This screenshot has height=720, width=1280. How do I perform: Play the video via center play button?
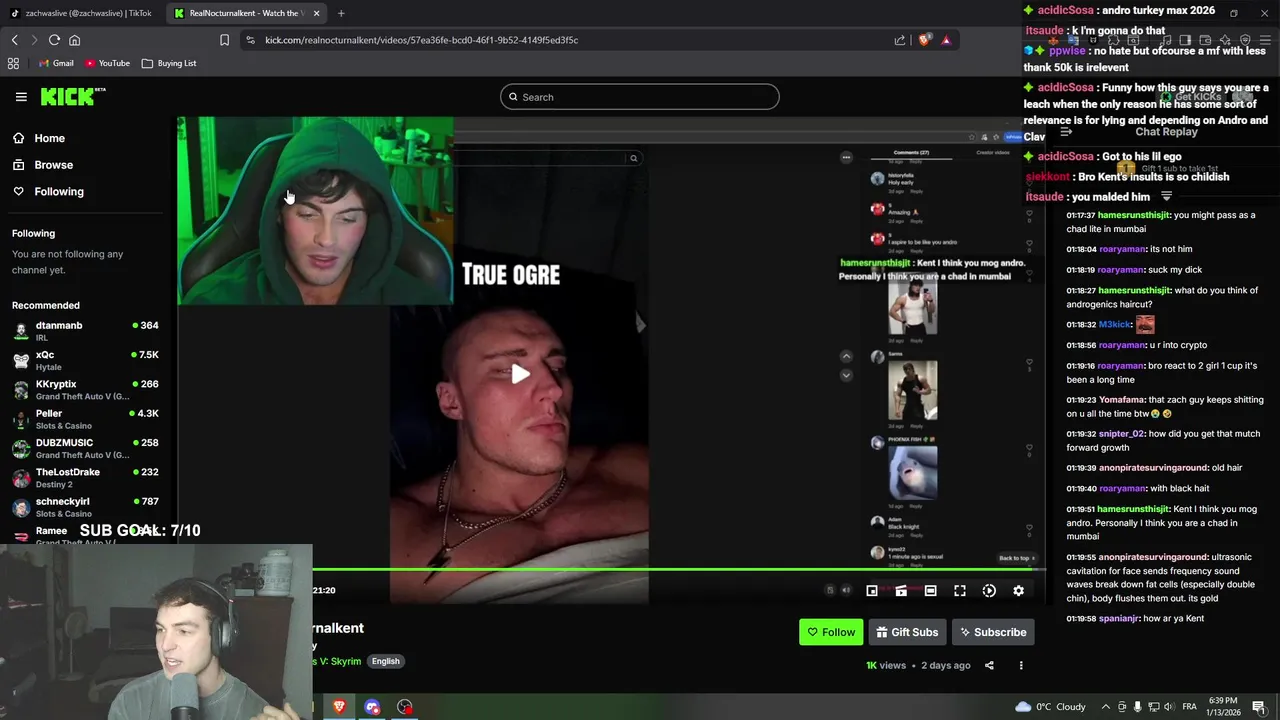point(520,374)
